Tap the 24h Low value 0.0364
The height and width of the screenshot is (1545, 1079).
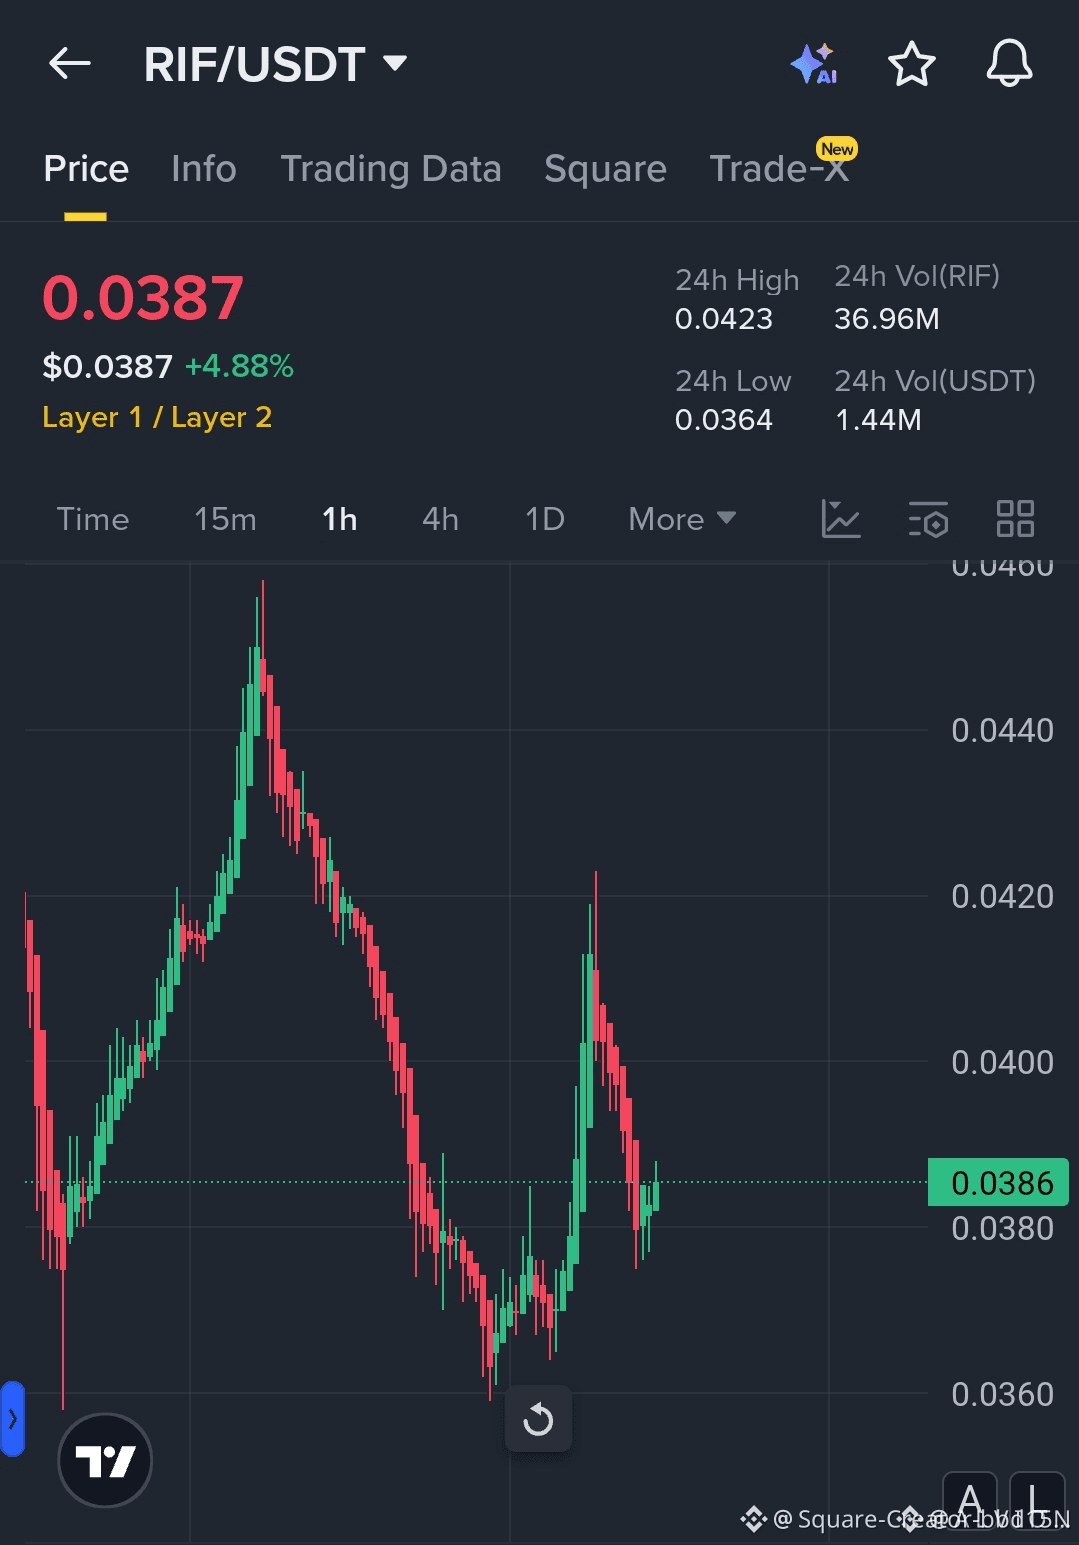pos(724,420)
